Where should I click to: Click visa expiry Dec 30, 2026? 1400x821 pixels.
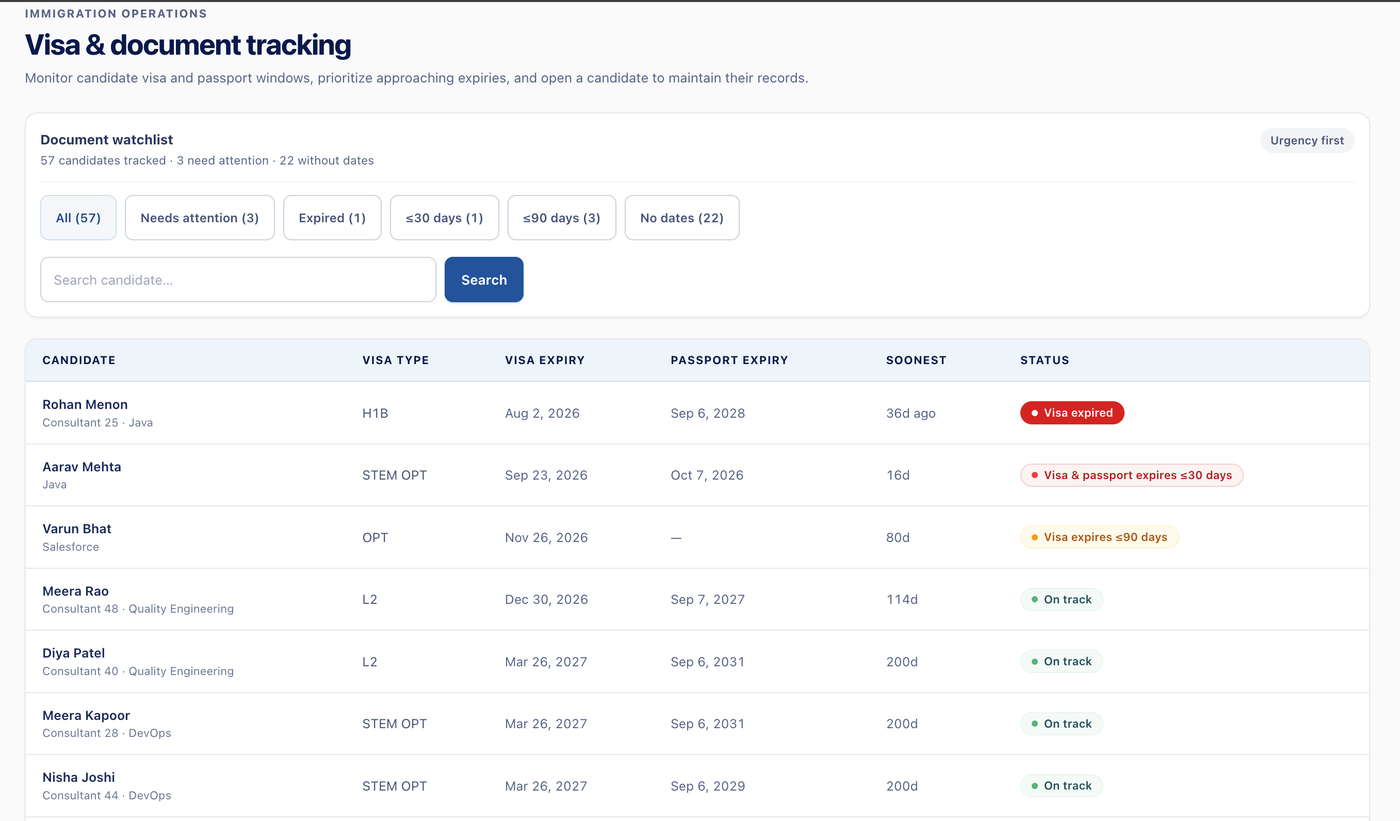click(x=546, y=599)
